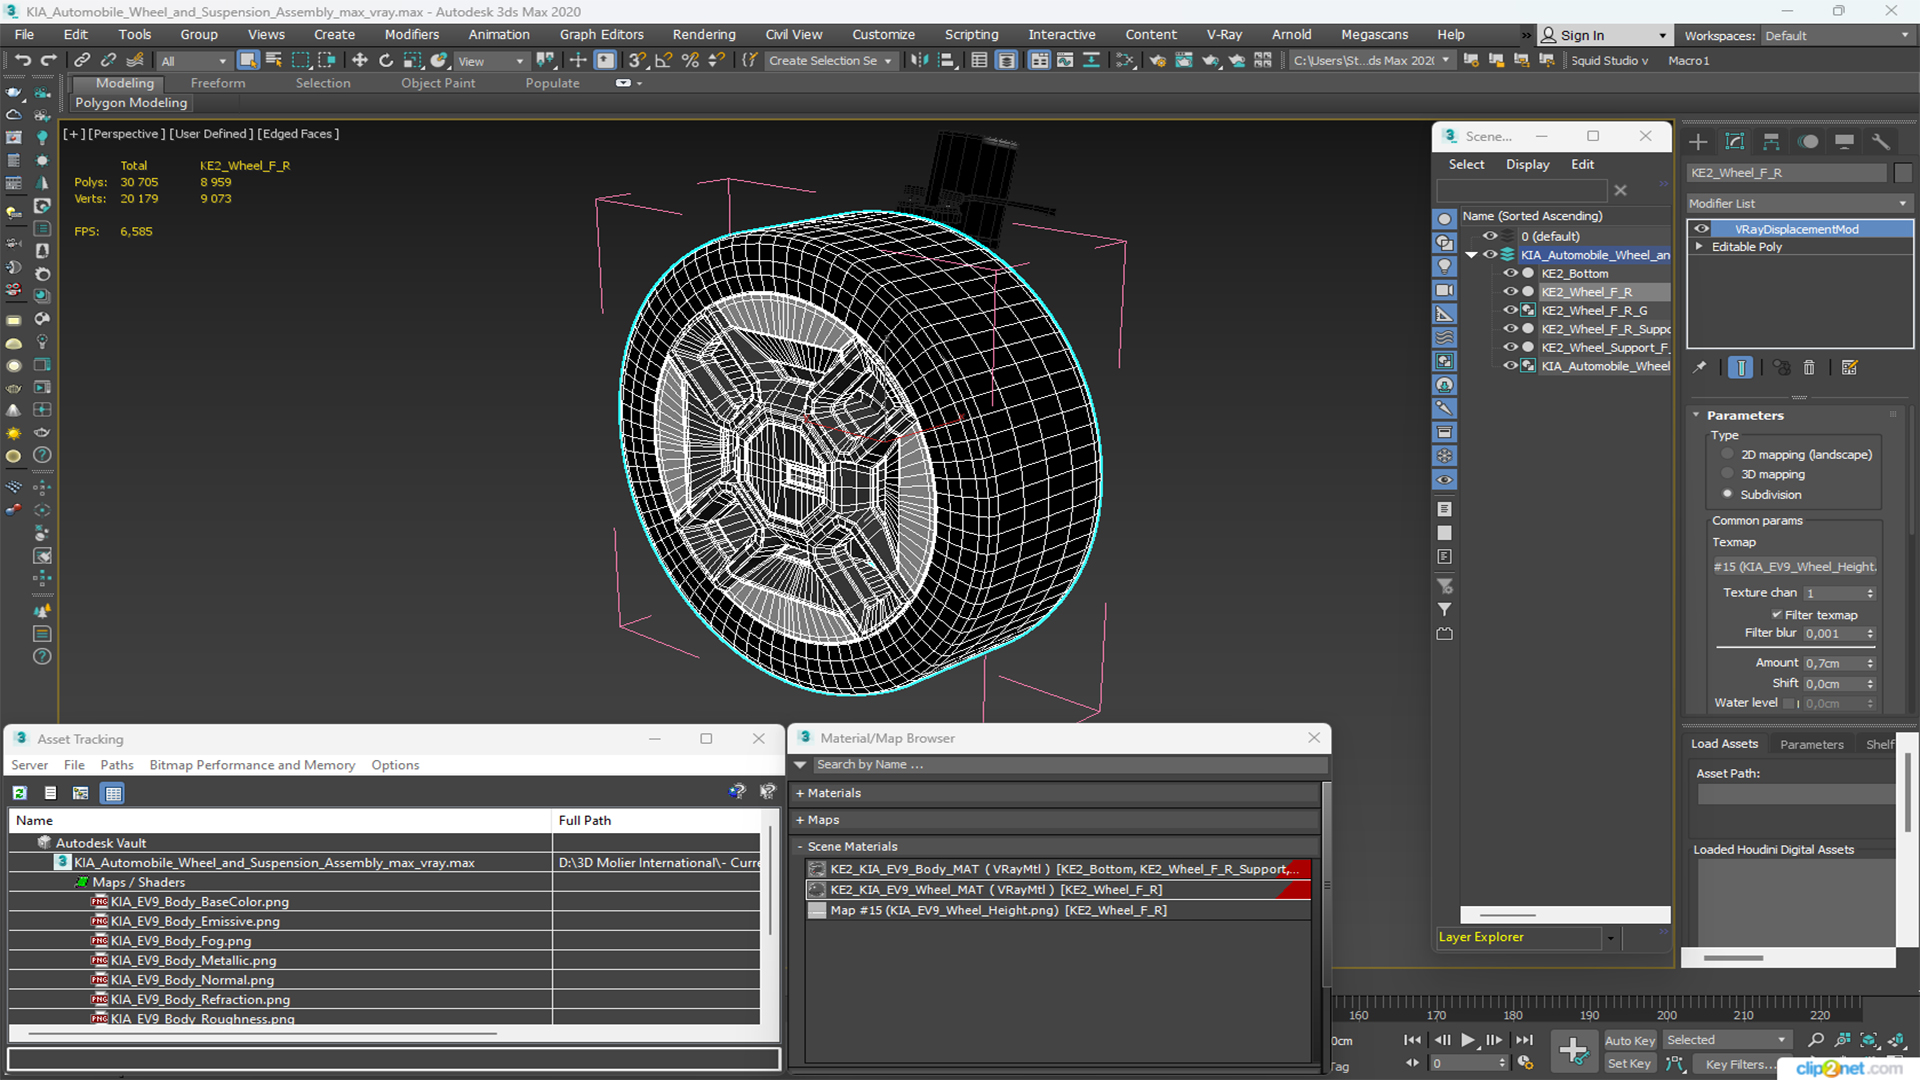Click the Key Filters button
The image size is (1920, 1080).
click(1740, 1064)
